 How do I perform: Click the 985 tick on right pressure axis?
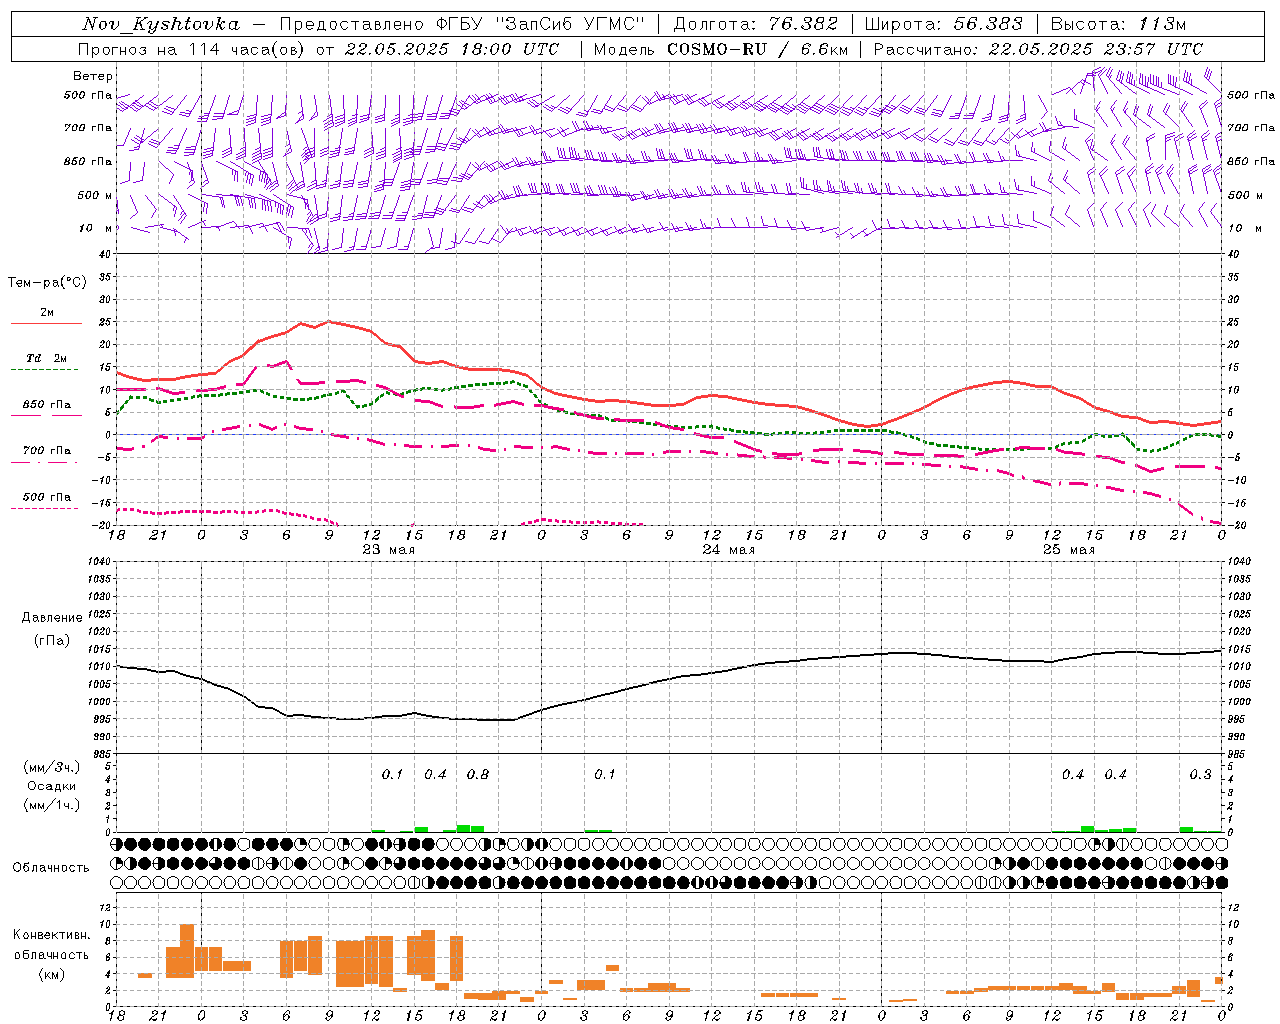click(x=1237, y=754)
